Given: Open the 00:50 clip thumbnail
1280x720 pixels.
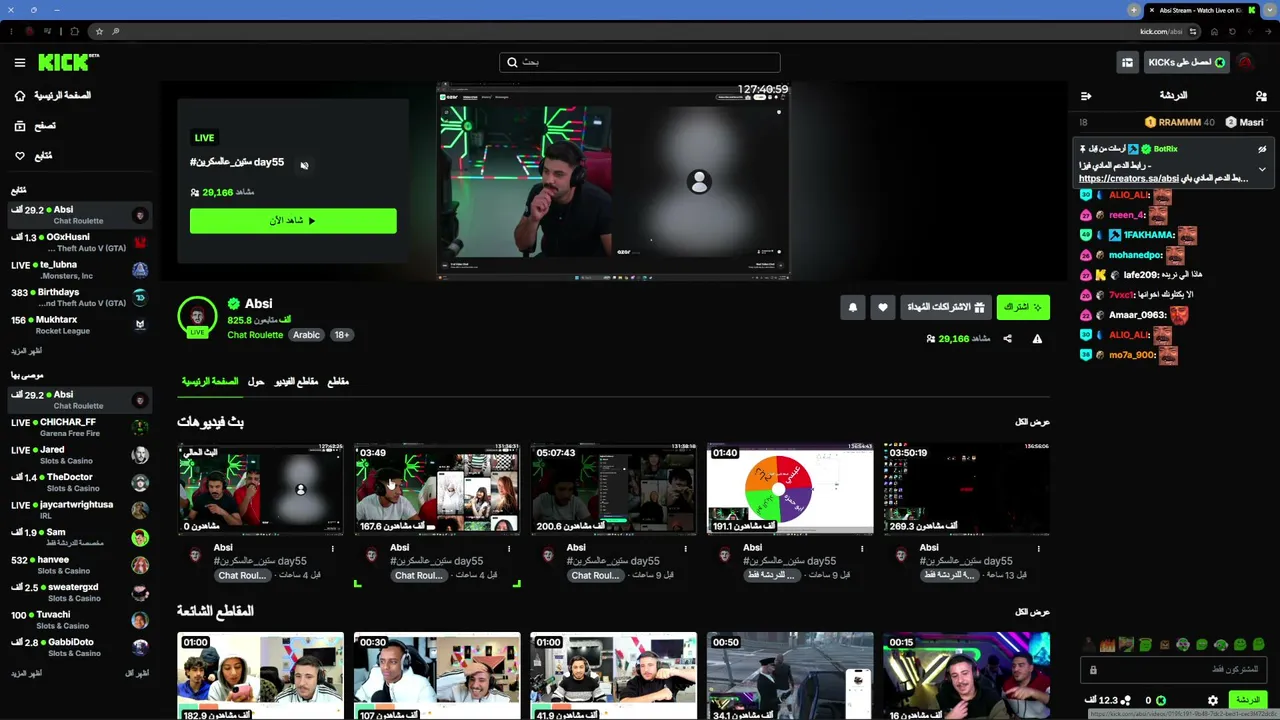Looking at the screenshot, I should point(790,676).
